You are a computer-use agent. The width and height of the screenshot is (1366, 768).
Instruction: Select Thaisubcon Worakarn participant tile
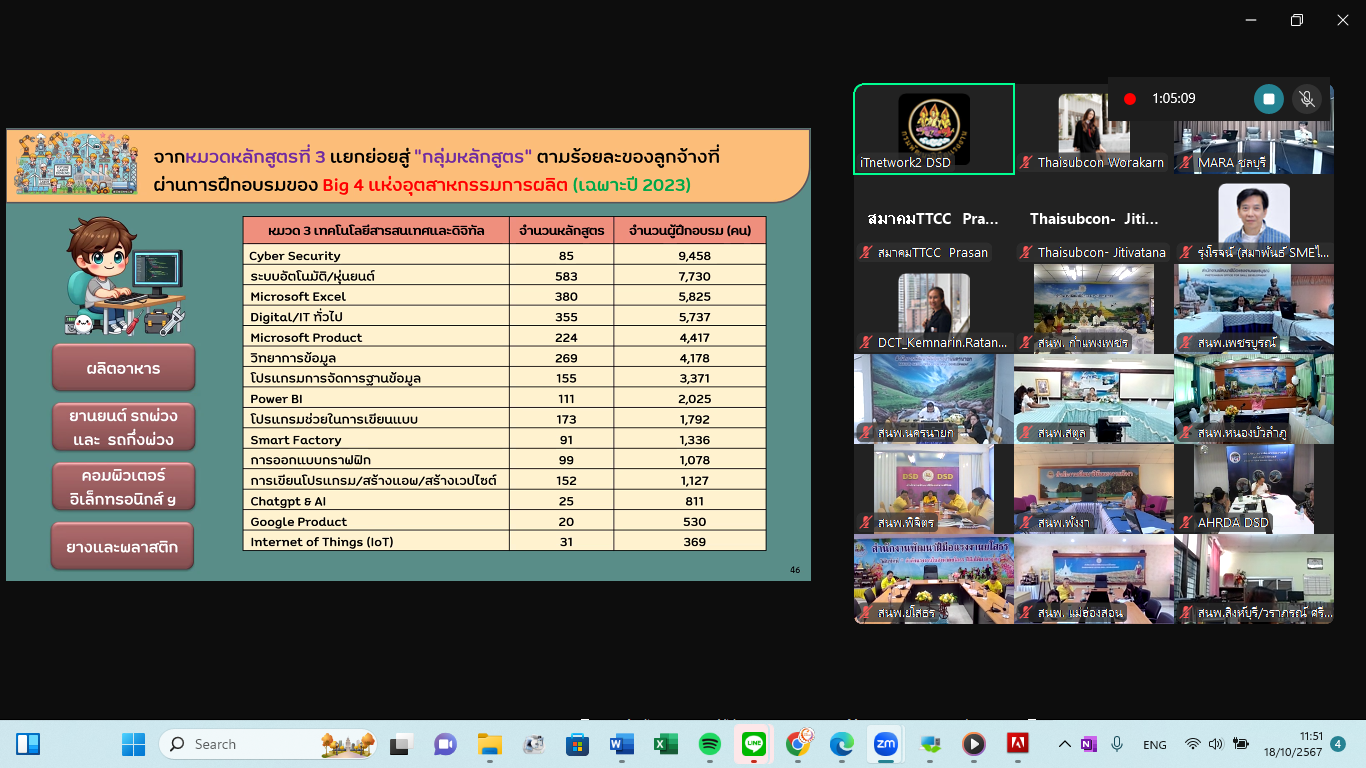click(1093, 129)
